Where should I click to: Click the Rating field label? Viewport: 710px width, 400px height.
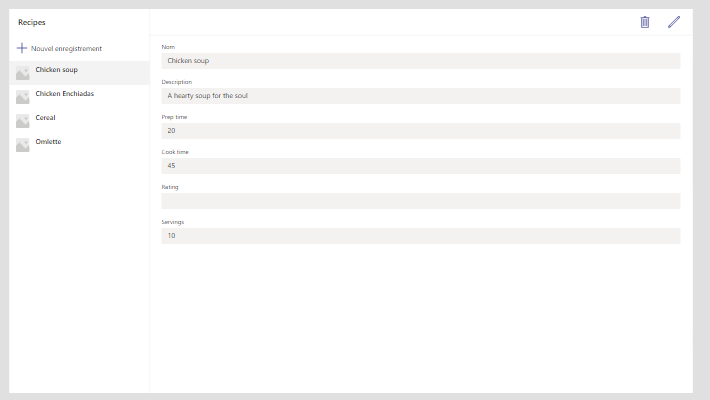coord(170,187)
